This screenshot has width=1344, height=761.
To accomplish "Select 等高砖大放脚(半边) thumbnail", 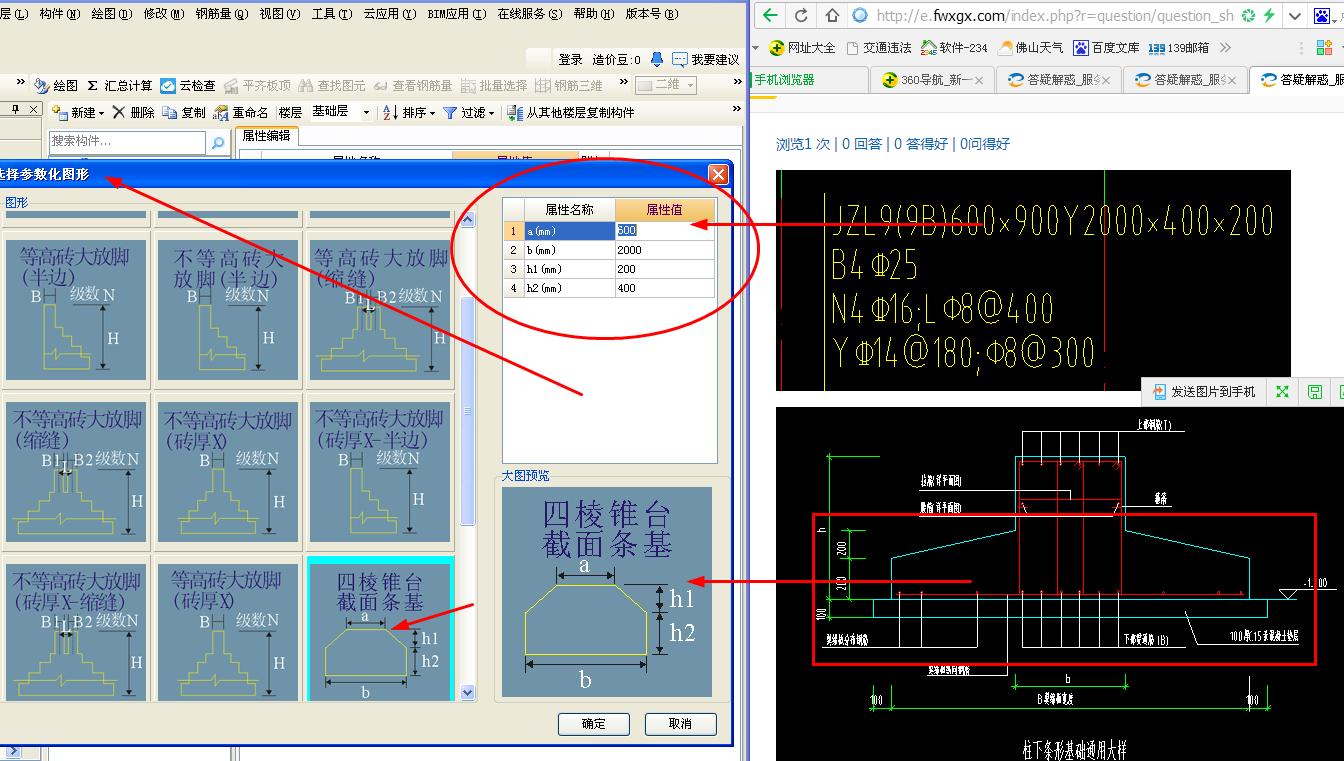I will point(78,309).
